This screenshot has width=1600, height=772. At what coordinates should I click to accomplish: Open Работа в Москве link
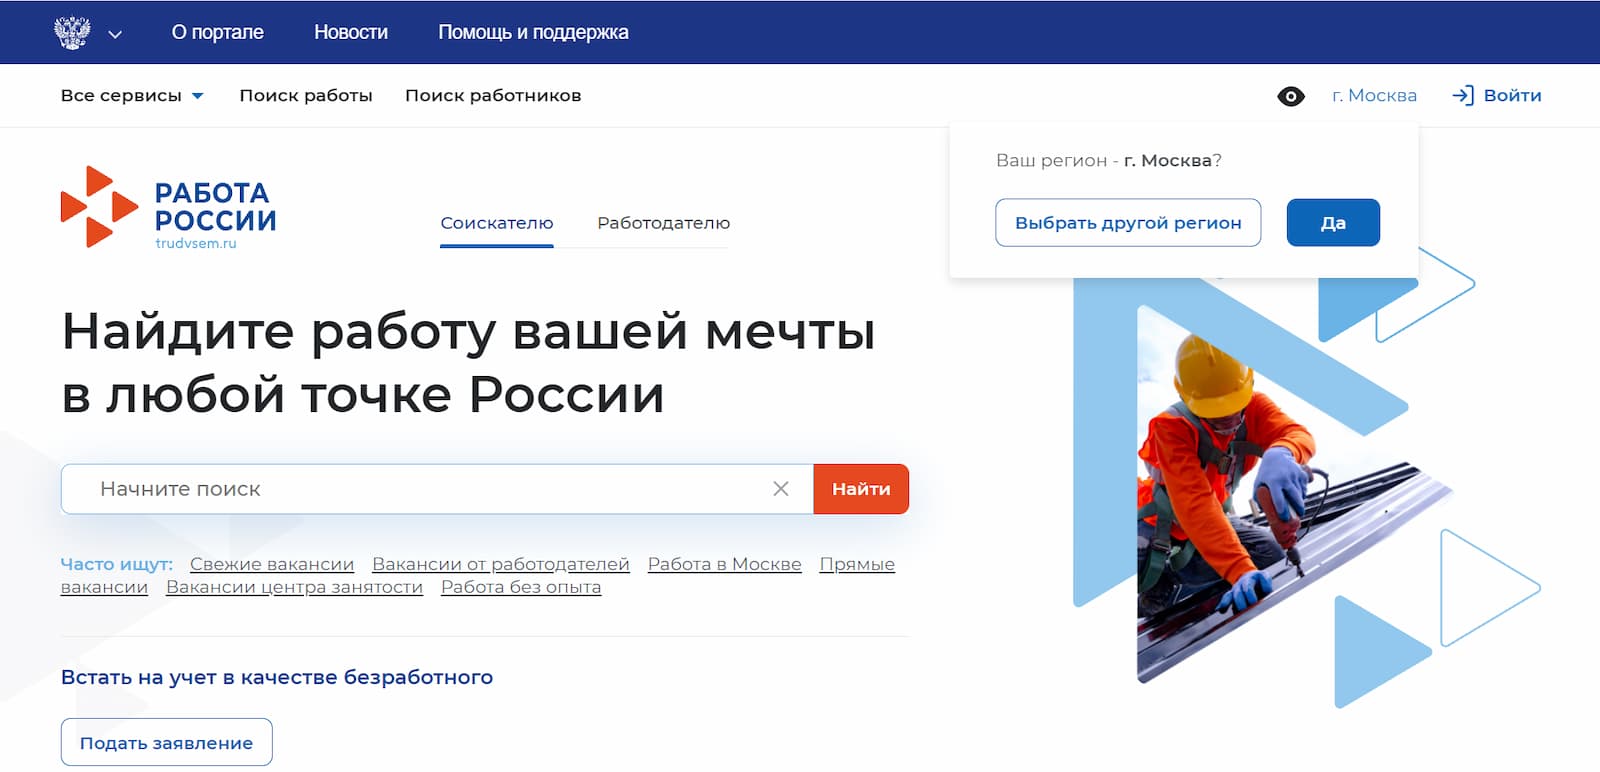725,564
